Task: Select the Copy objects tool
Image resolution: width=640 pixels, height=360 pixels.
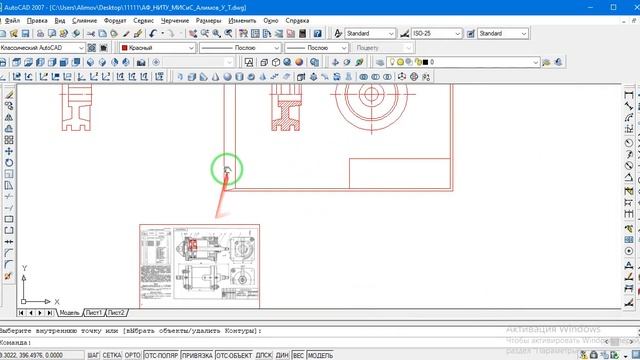Action: pyautogui.click(x=9, y=106)
